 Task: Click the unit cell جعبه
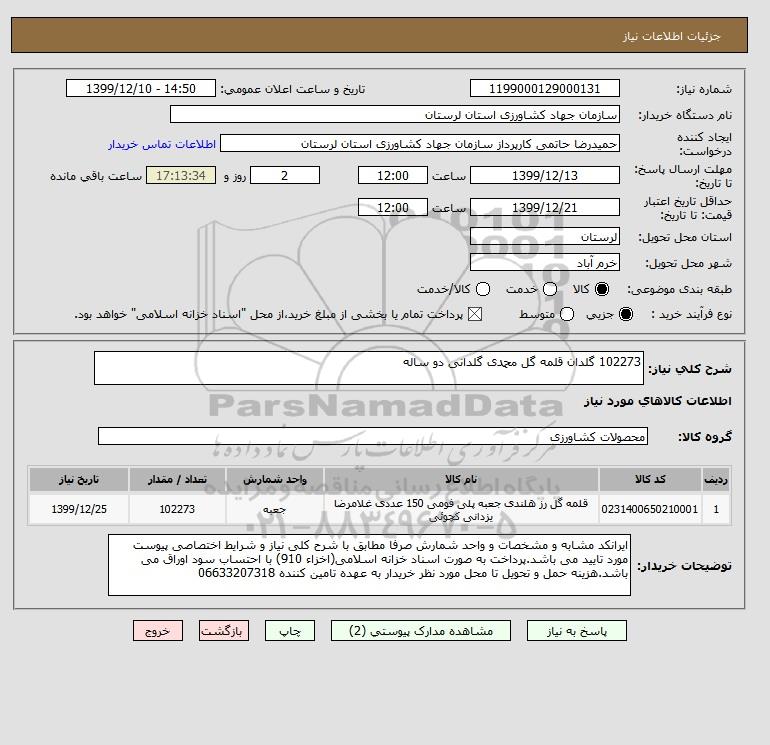point(275,509)
